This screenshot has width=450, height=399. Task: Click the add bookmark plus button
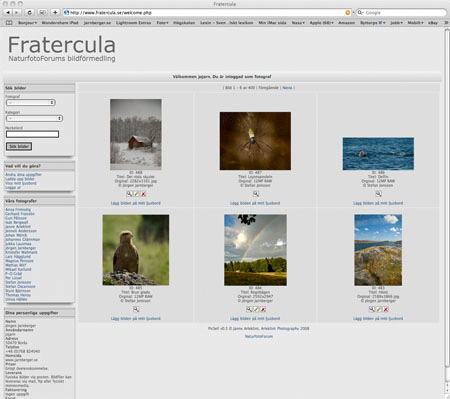[55, 12]
